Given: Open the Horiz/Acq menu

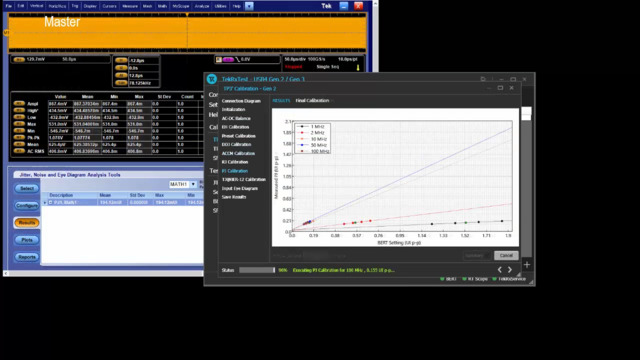Looking at the screenshot, I should [57, 6].
